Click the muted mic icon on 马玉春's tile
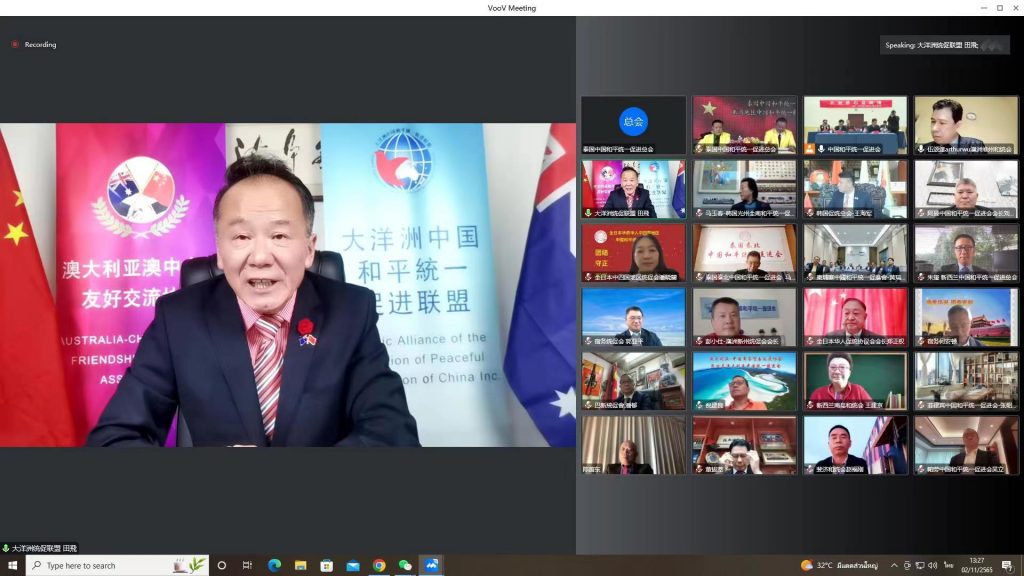The width and height of the screenshot is (1024, 576). point(699,213)
